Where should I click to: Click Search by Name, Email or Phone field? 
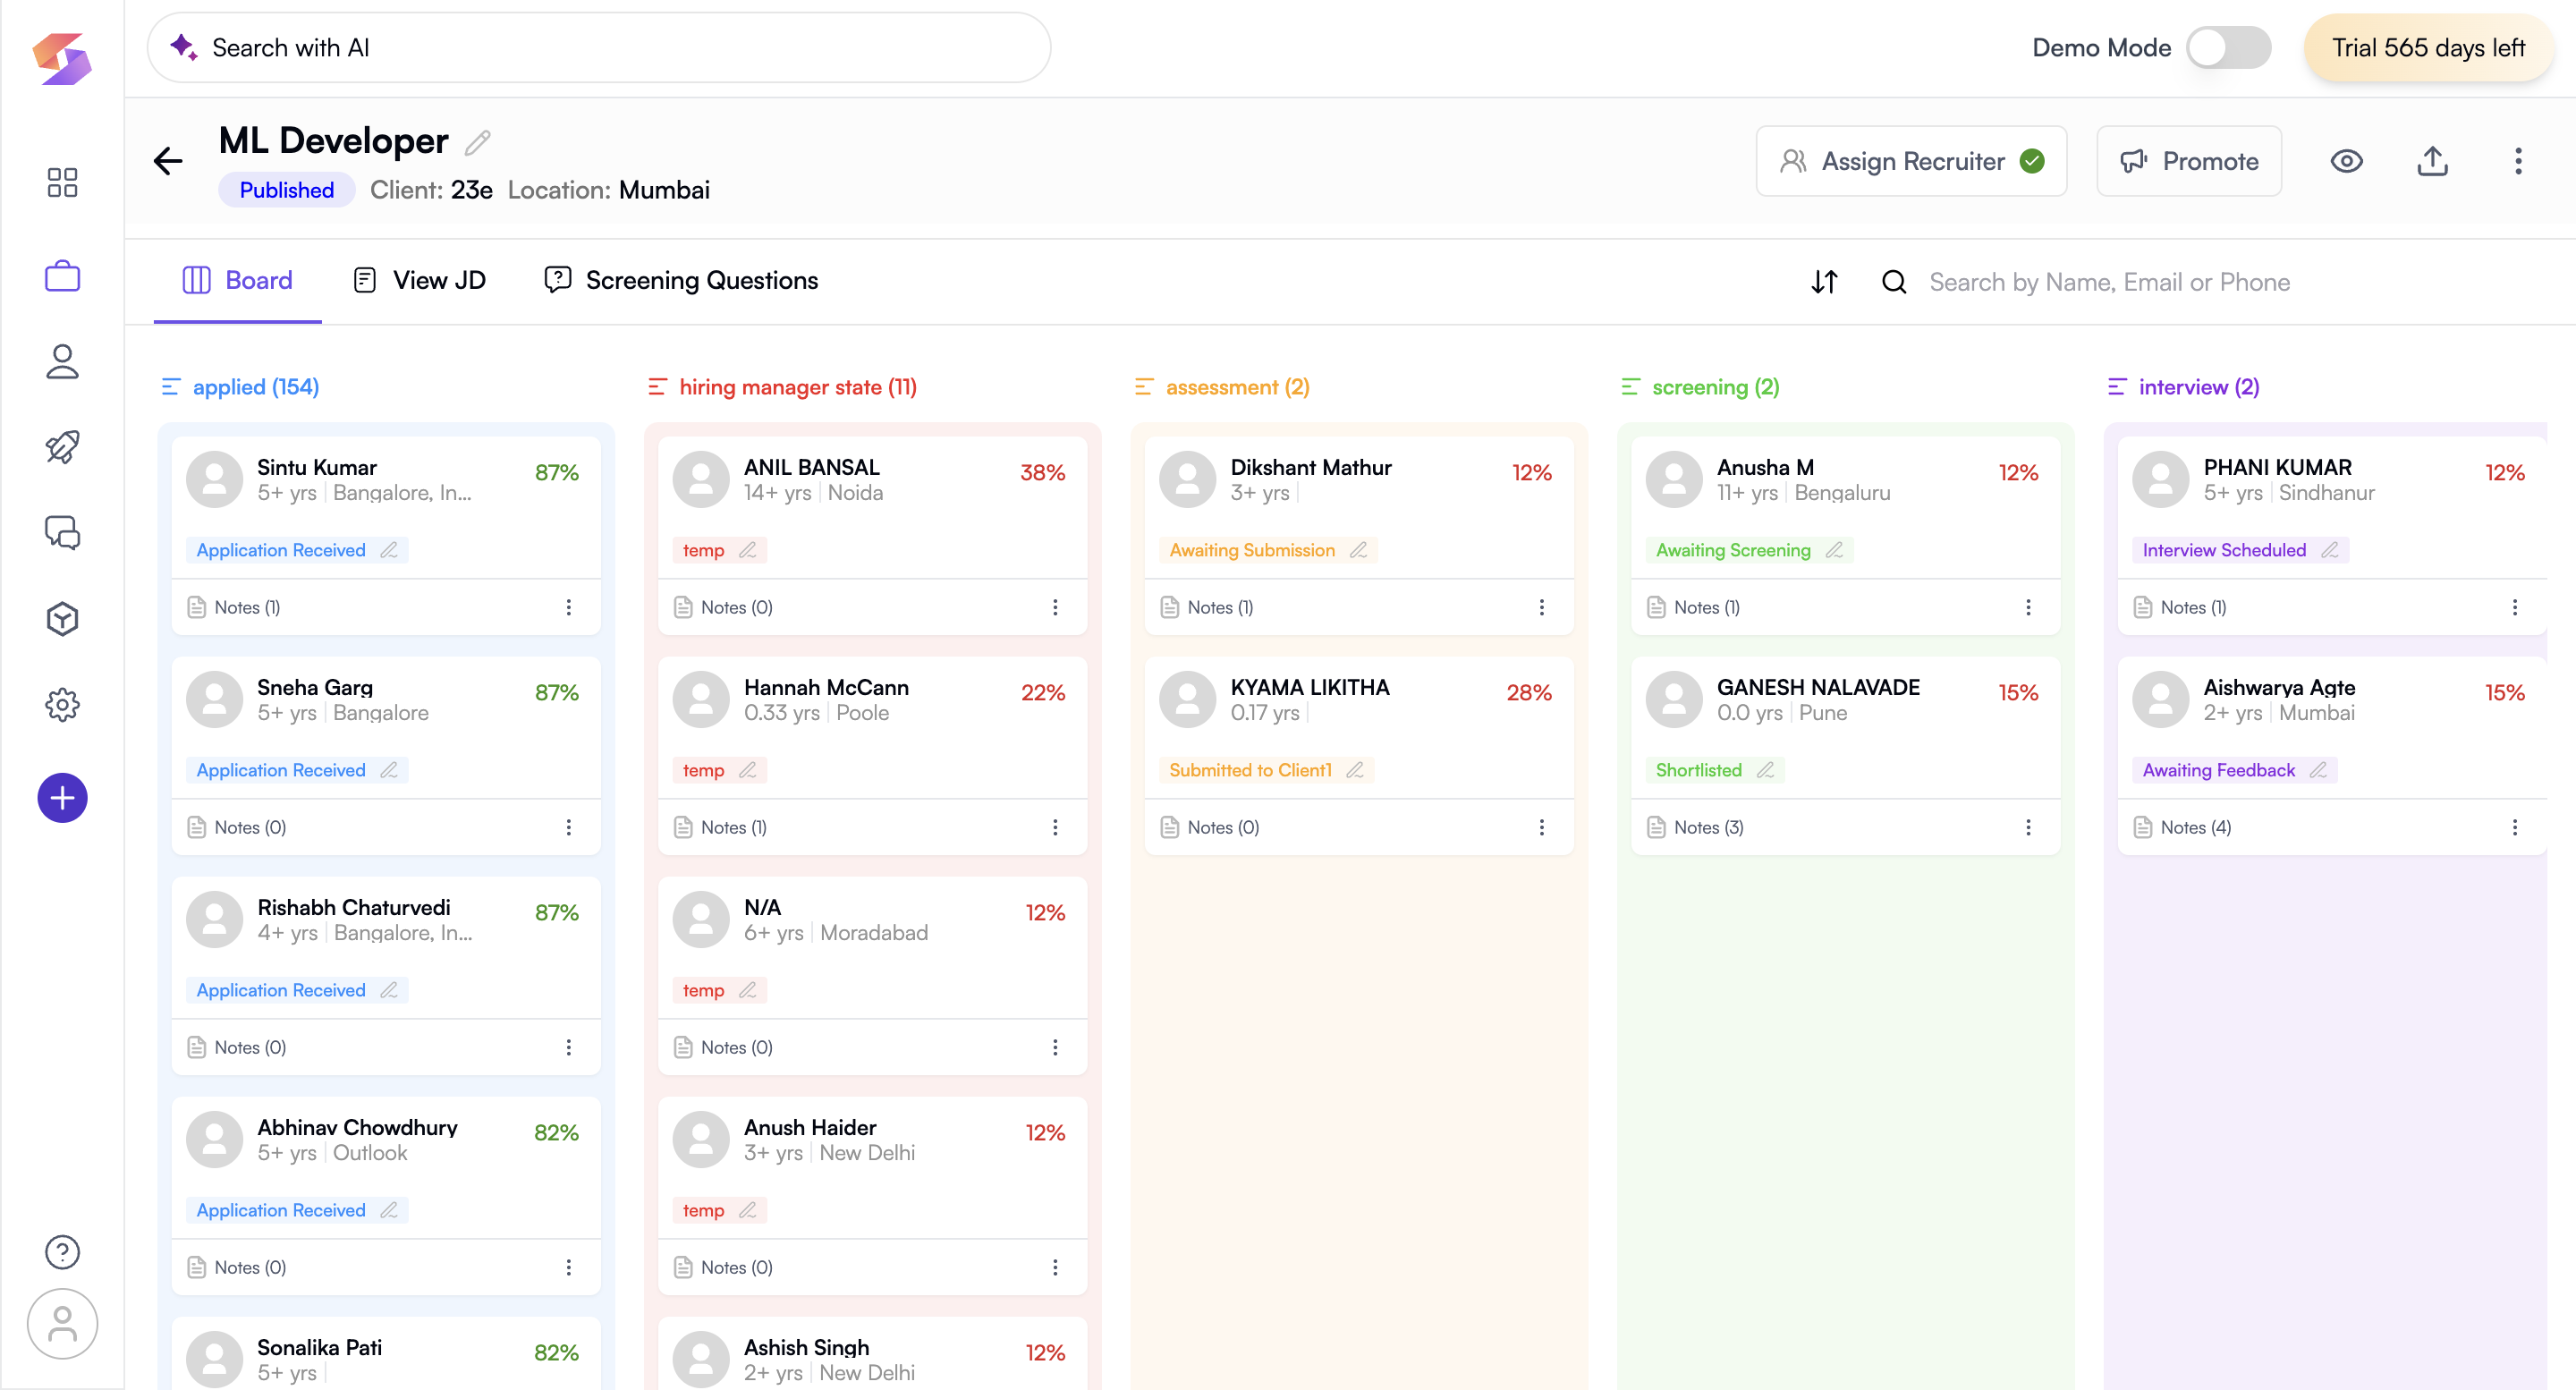point(2109,282)
